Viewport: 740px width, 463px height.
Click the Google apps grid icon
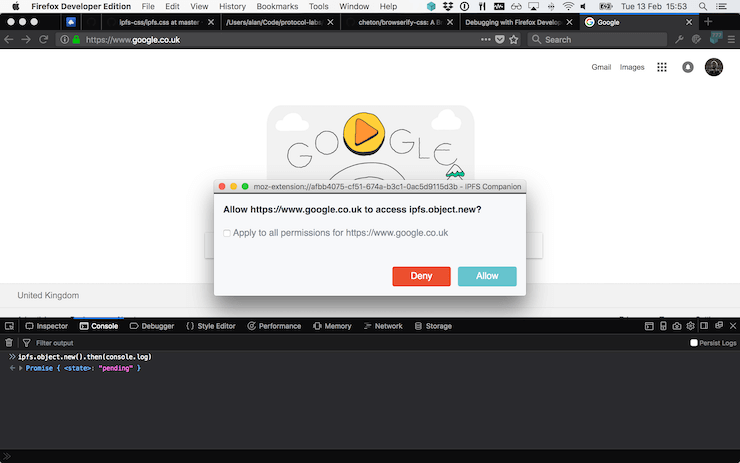pos(662,67)
